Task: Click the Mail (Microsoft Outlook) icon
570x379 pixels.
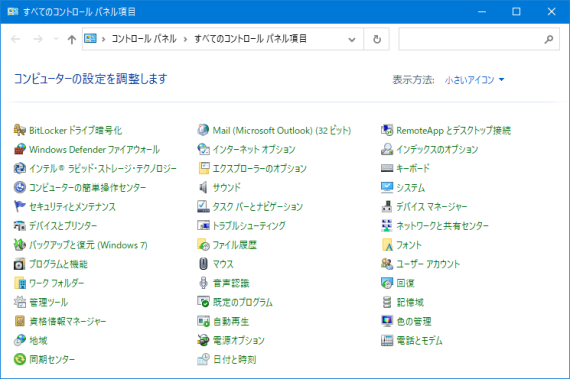Action: coord(203,130)
